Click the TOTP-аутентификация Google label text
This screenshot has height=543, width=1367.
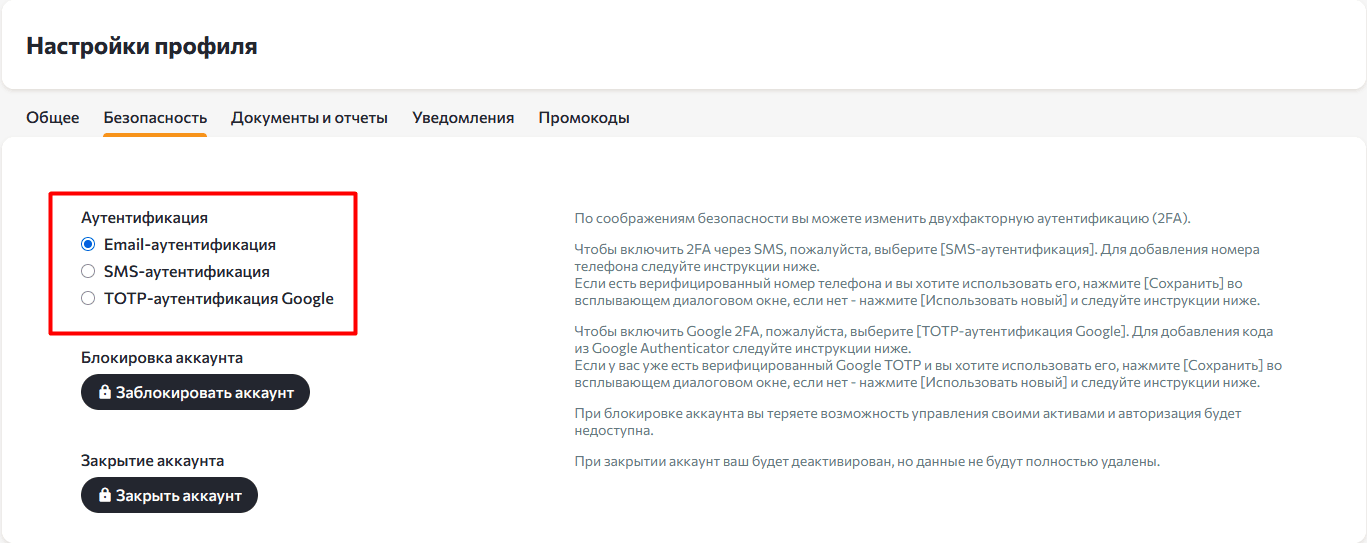click(x=218, y=298)
